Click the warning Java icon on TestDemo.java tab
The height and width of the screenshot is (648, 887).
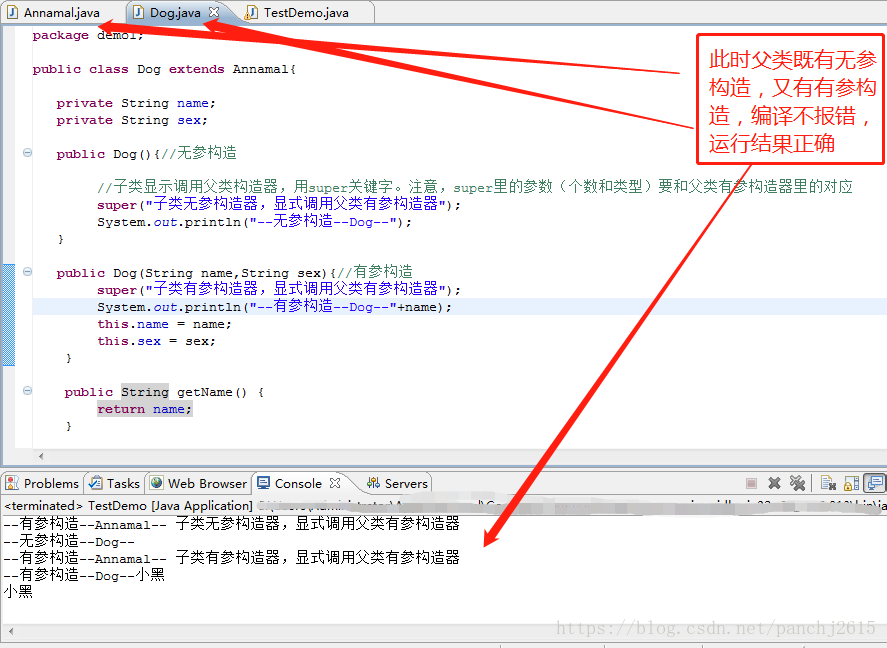pos(252,12)
